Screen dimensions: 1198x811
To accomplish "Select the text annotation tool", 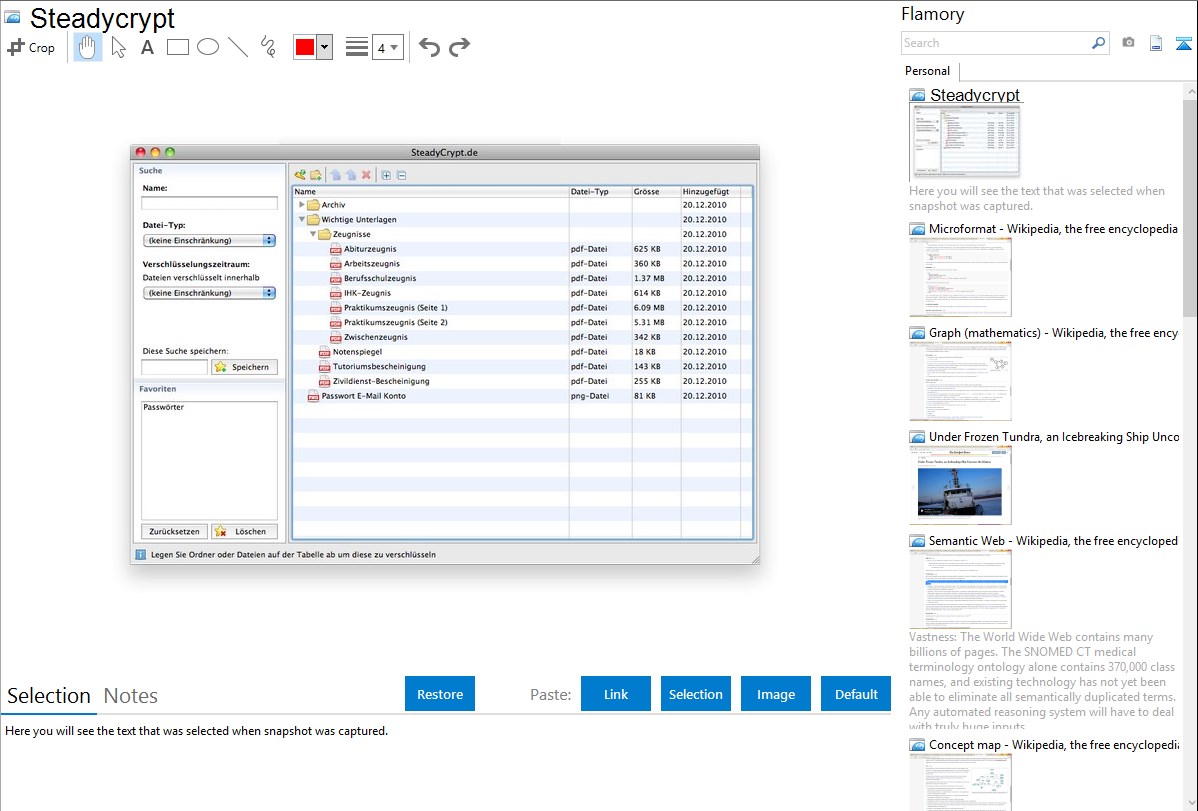I will pos(147,47).
